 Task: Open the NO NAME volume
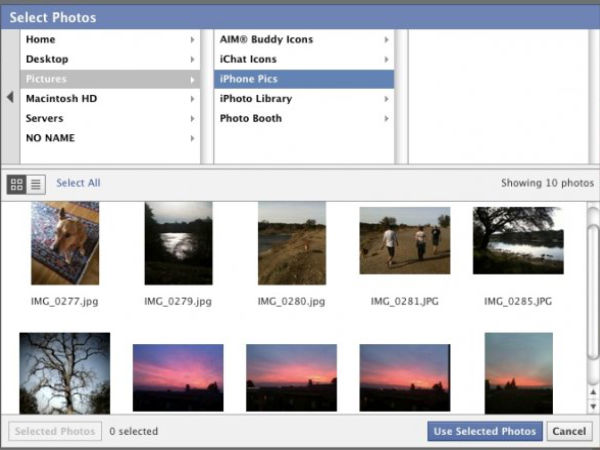point(50,138)
